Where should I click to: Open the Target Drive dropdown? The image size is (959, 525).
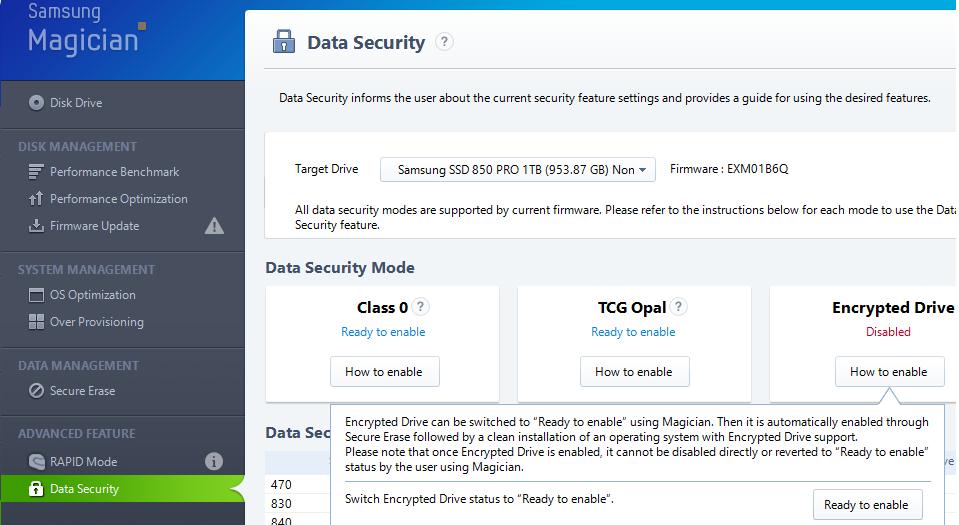(517, 170)
